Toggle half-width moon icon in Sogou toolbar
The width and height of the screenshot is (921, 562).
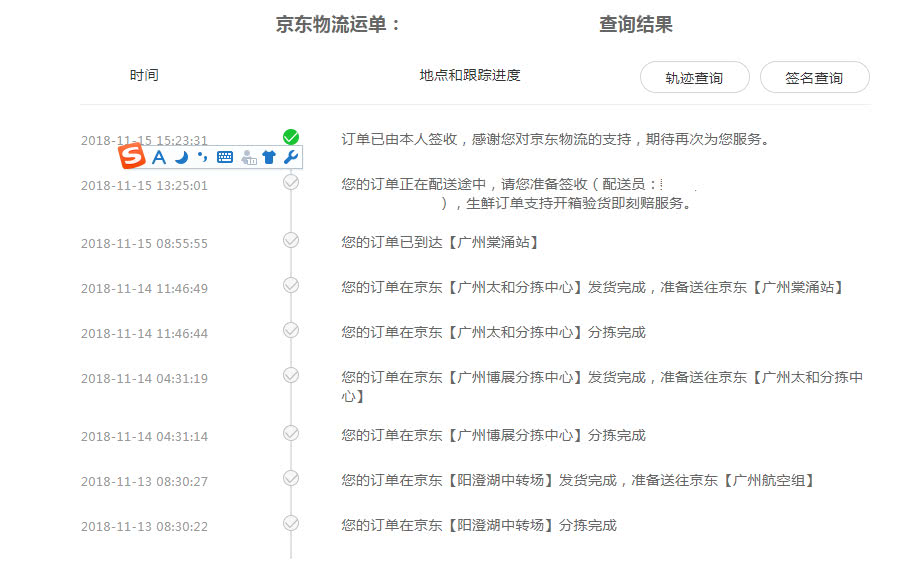tap(181, 157)
